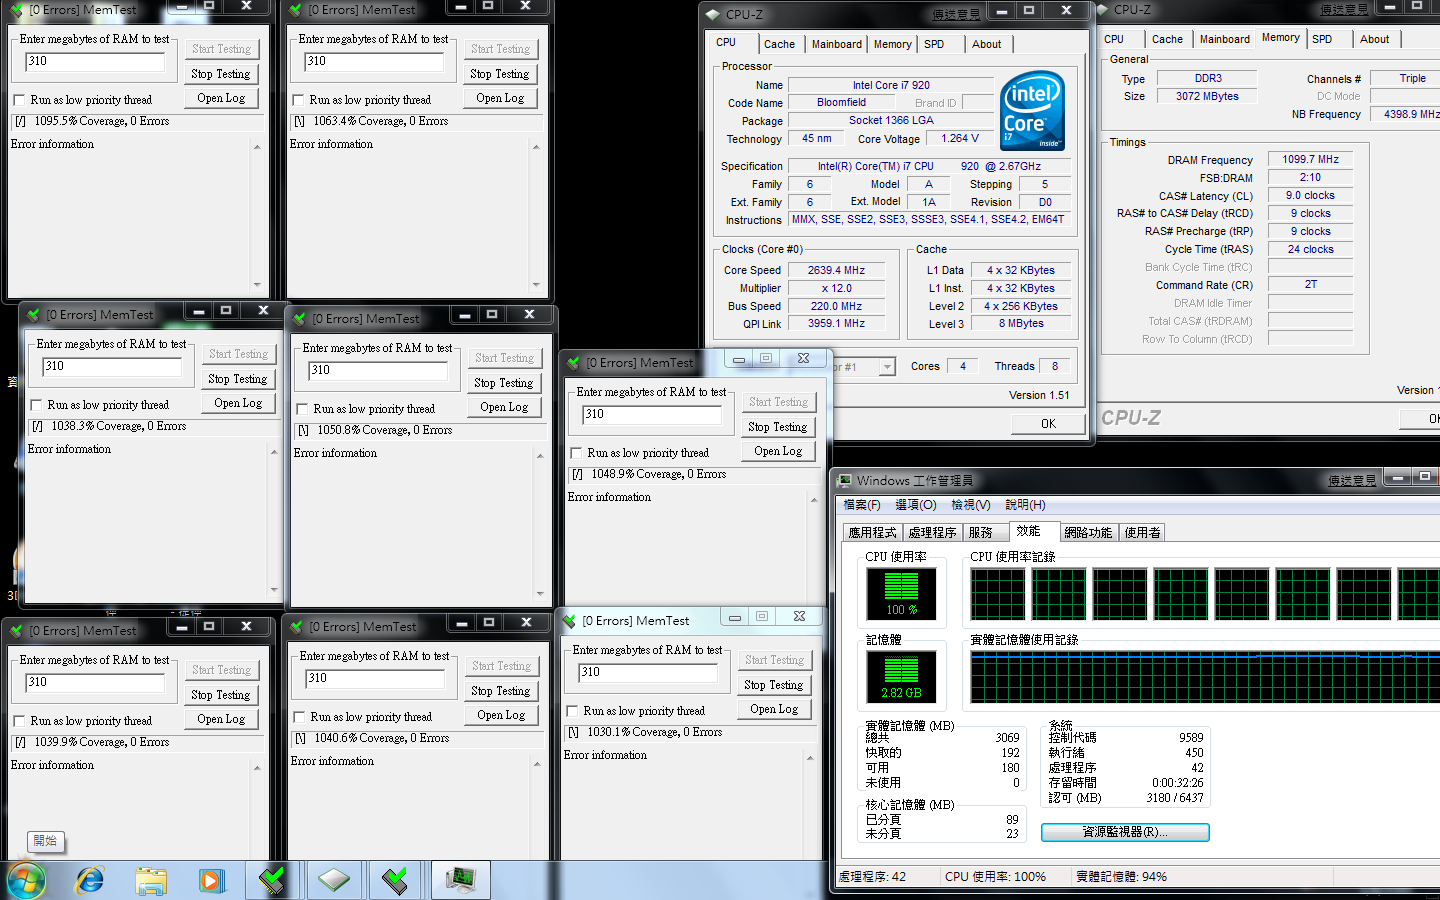The width and height of the screenshot is (1440, 900).
Task: Switch to 處理程序 tab in Task Manager
Action: [932, 533]
